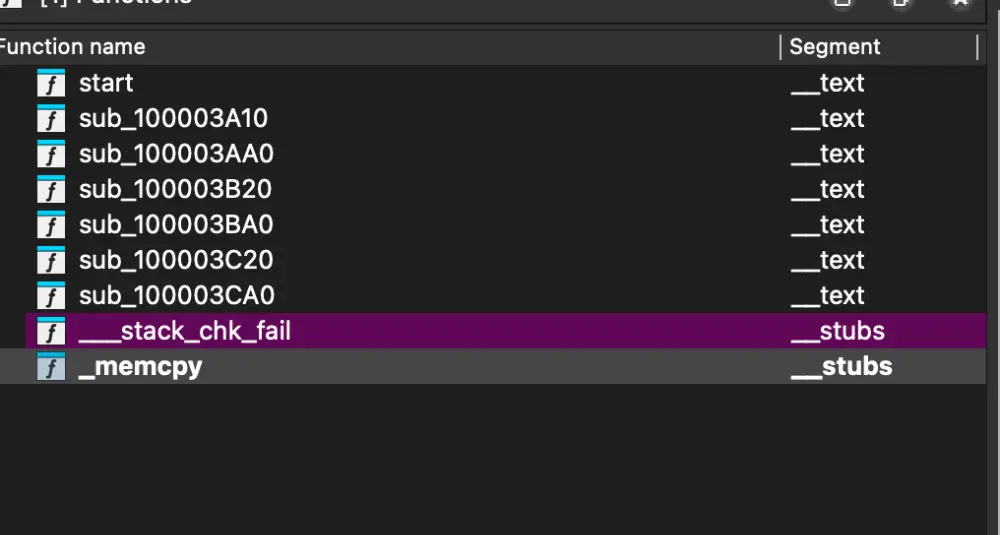Select sub_100003A10 in the functions list
Viewport: 1000px width, 535px height.
(173, 119)
